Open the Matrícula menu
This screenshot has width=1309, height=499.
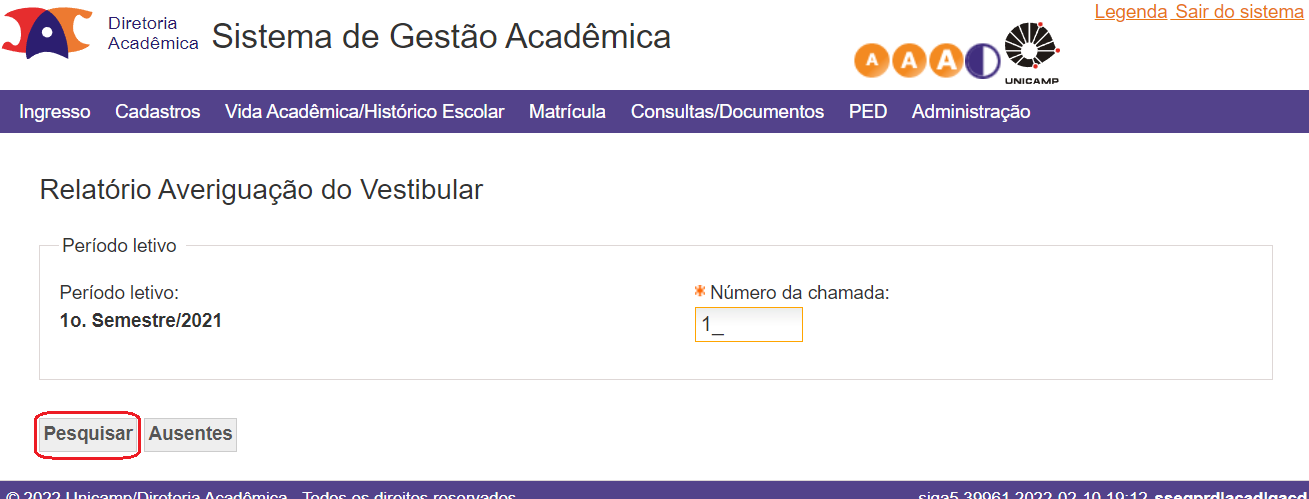[x=567, y=112]
